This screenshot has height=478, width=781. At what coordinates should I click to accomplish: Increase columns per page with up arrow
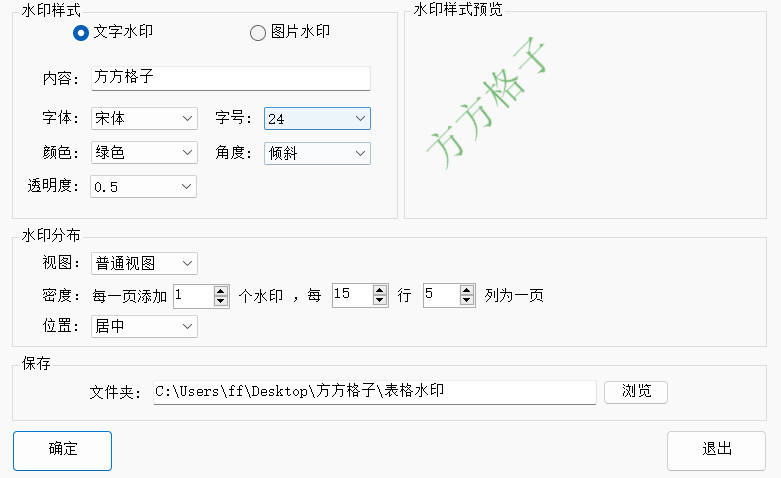[466, 290]
